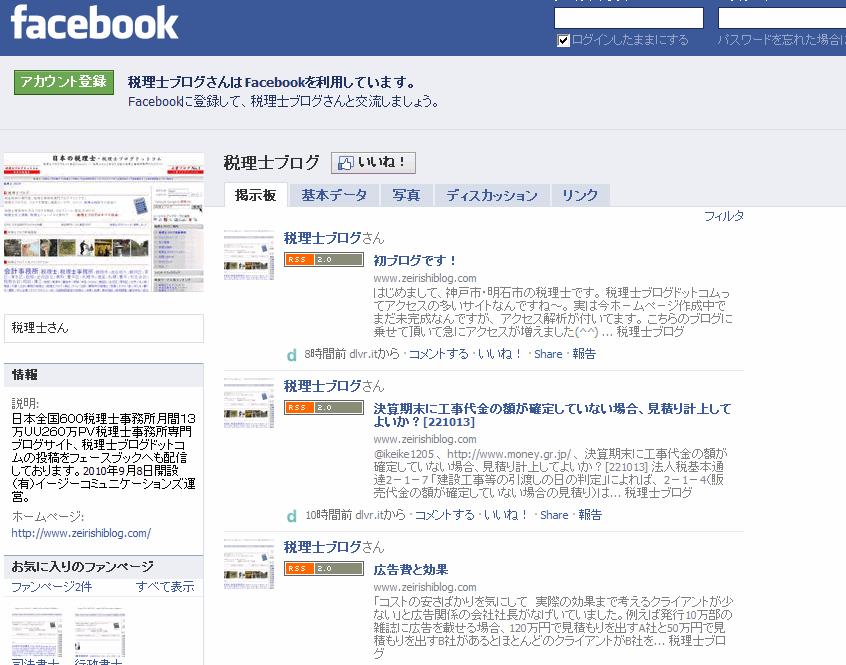Click post avatar beside 決算期末 post
846x665 pixels.
pos(249,403)
